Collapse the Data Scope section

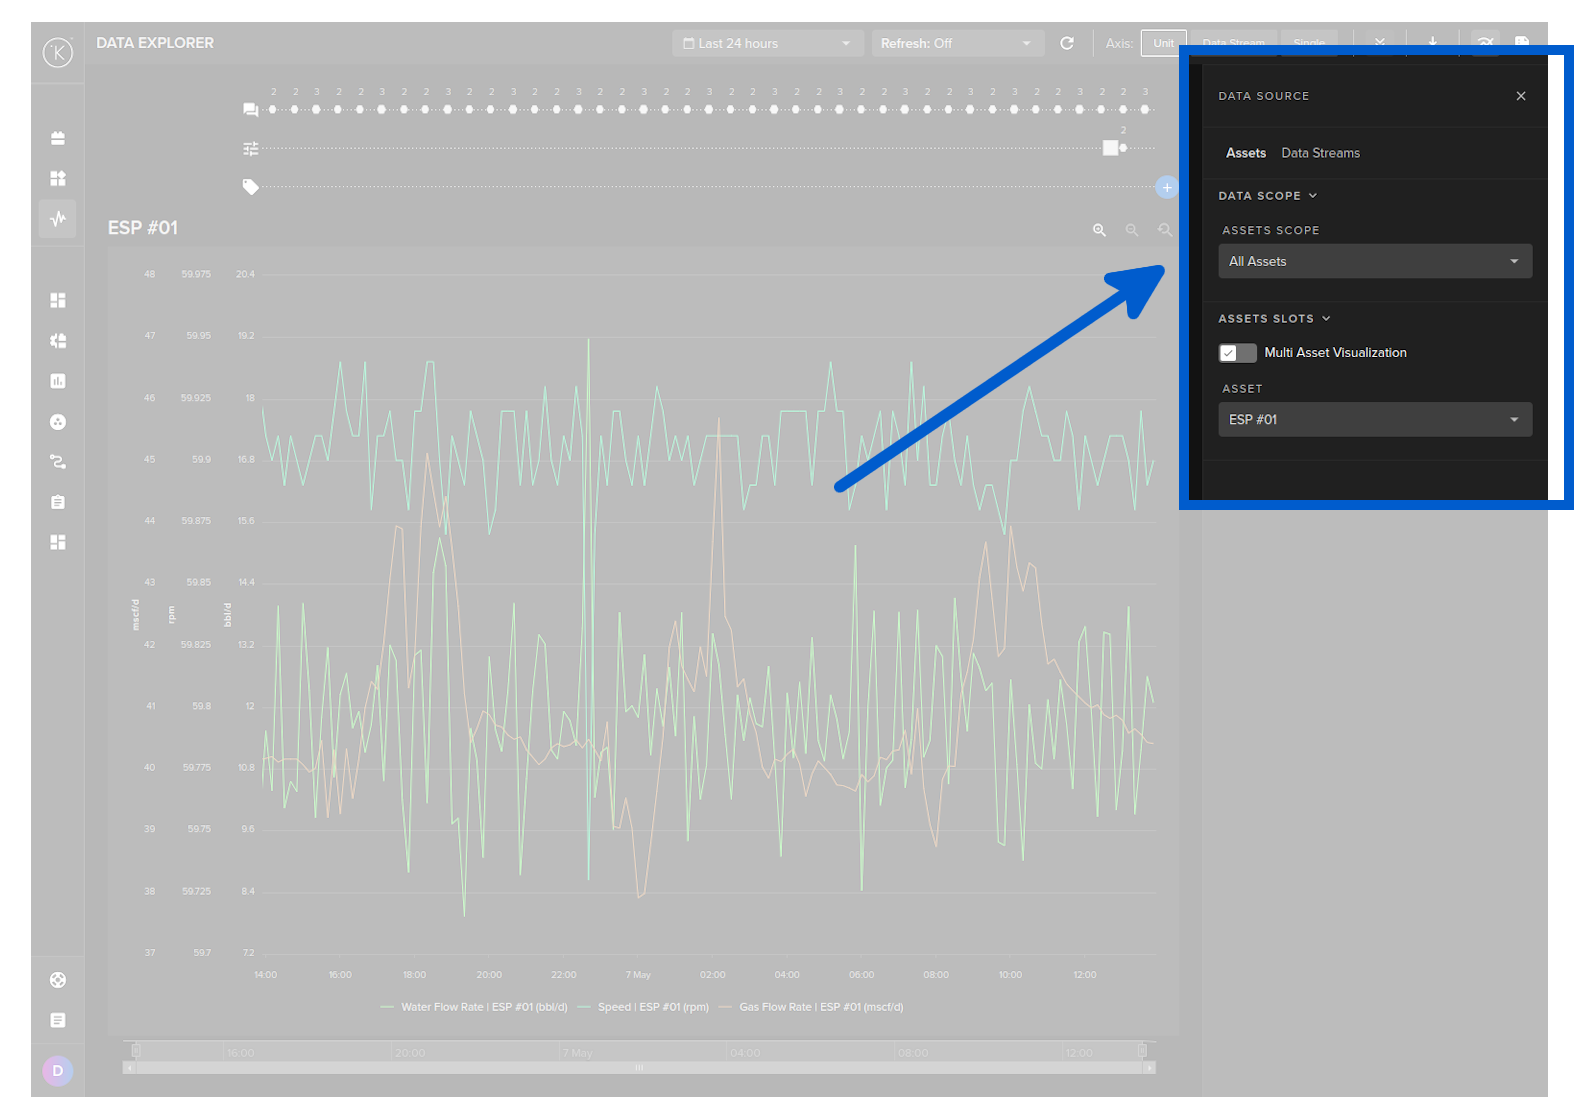[1267, 196]
